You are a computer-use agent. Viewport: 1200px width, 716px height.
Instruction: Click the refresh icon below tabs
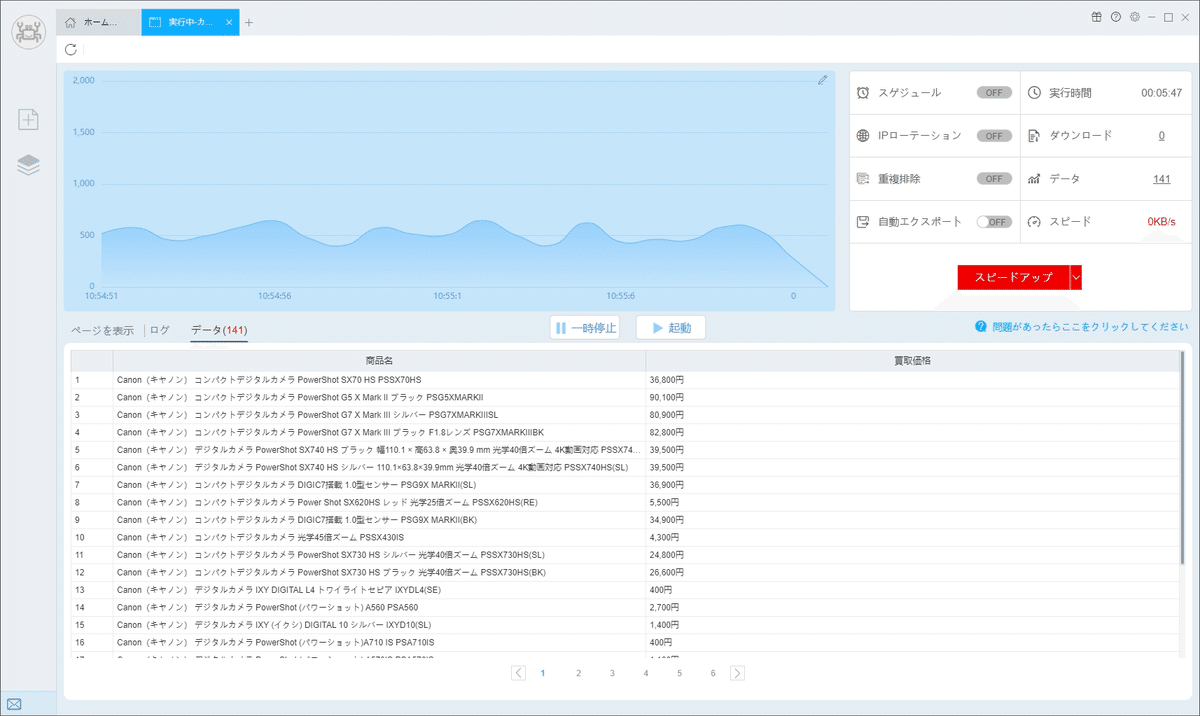(x=70, y=49)
